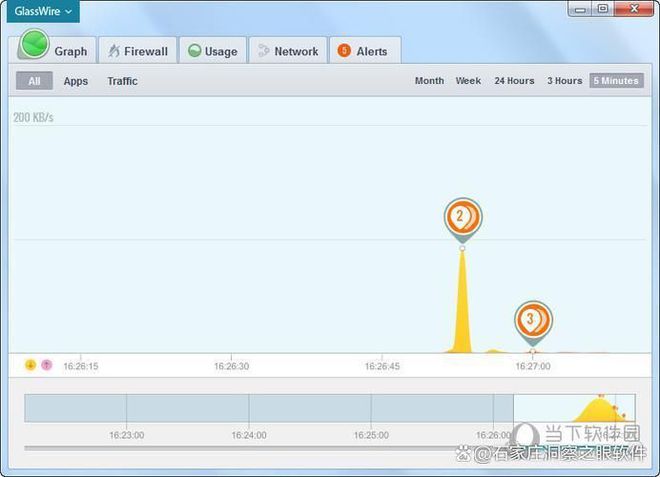The height and width of the screenshot is (477, 660).
Task: Toggle the yellow download traffic indicator
Action: [x=30, y=365]
